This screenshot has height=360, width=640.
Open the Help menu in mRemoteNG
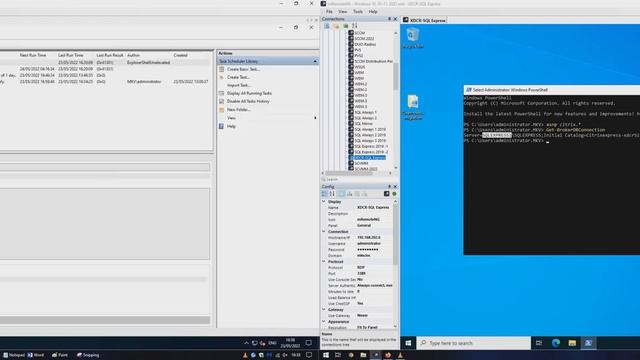[x=373, y=11]
